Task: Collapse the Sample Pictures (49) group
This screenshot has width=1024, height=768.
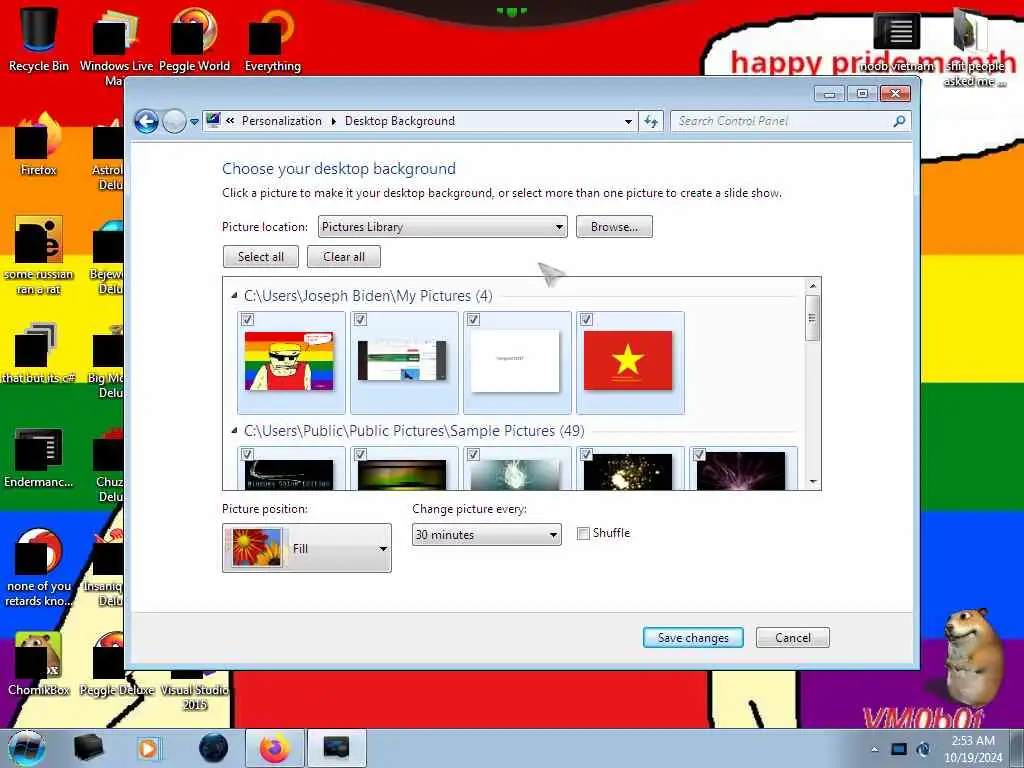Action: 234,431
